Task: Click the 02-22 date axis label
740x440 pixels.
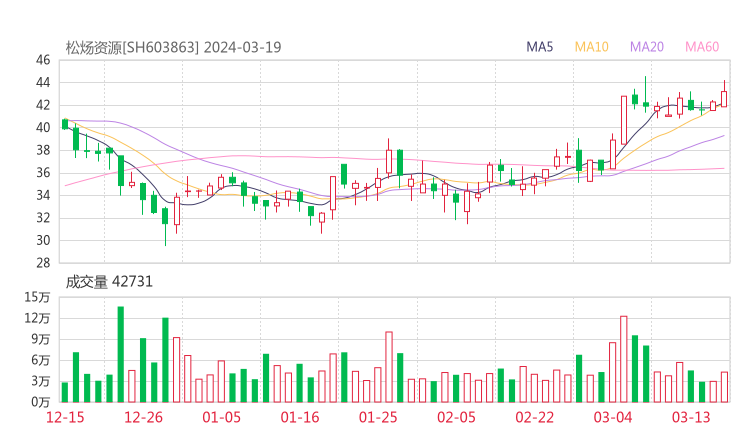Action: [534, 417]
